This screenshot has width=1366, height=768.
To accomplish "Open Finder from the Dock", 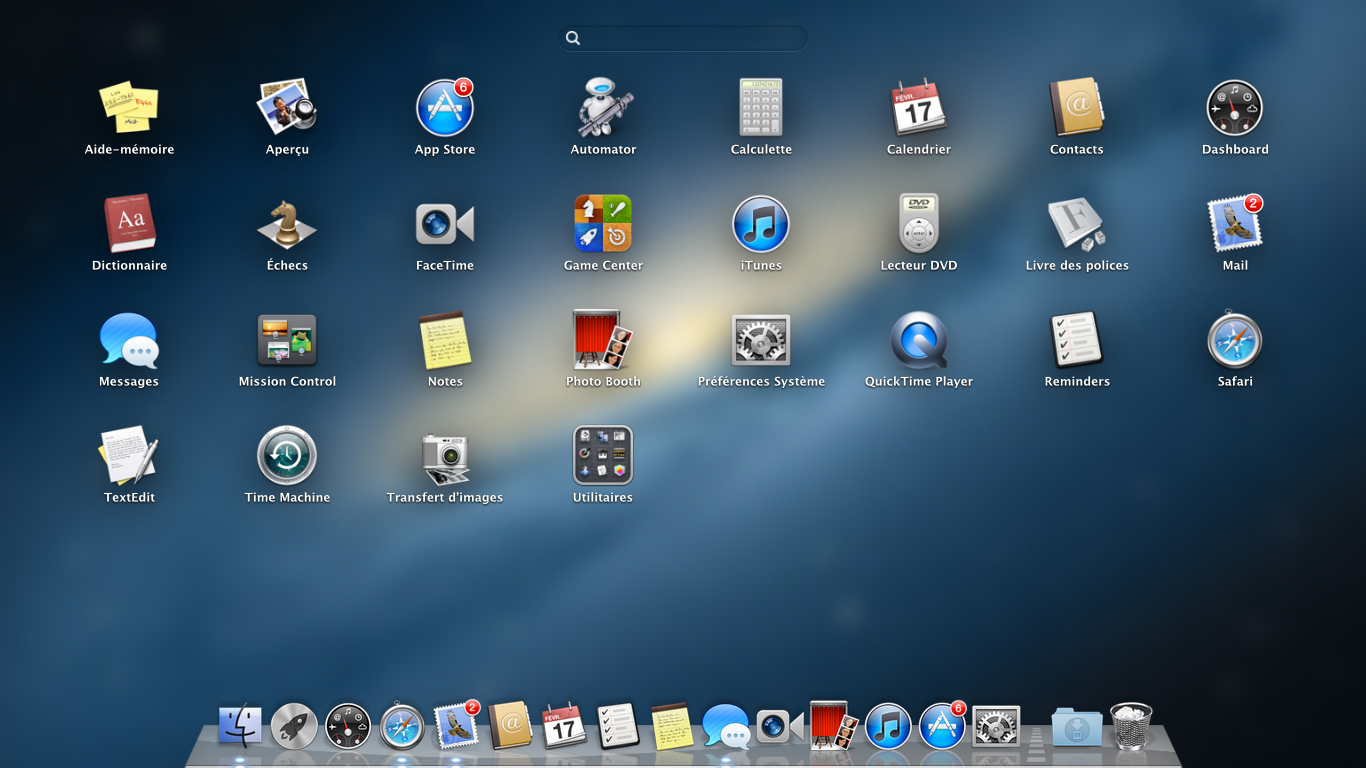I will click(240, 727).
